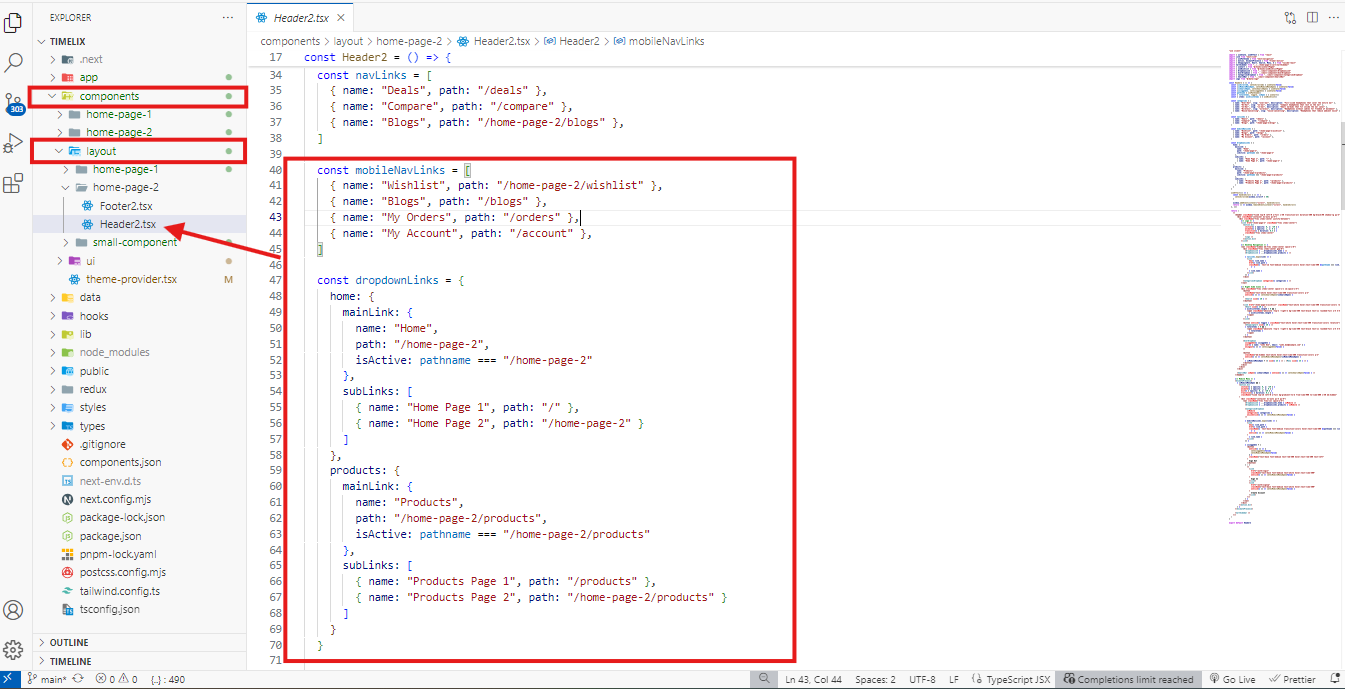Open Footer2.tsx file
The width and height of the screenshot is (1345, 689).
pos(139,206)
